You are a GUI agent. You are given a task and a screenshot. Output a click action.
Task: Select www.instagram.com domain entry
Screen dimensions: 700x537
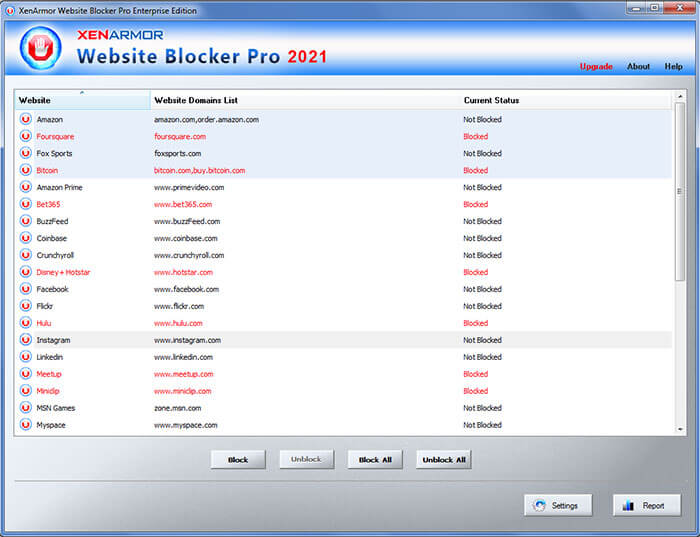[x=187, y=340]
